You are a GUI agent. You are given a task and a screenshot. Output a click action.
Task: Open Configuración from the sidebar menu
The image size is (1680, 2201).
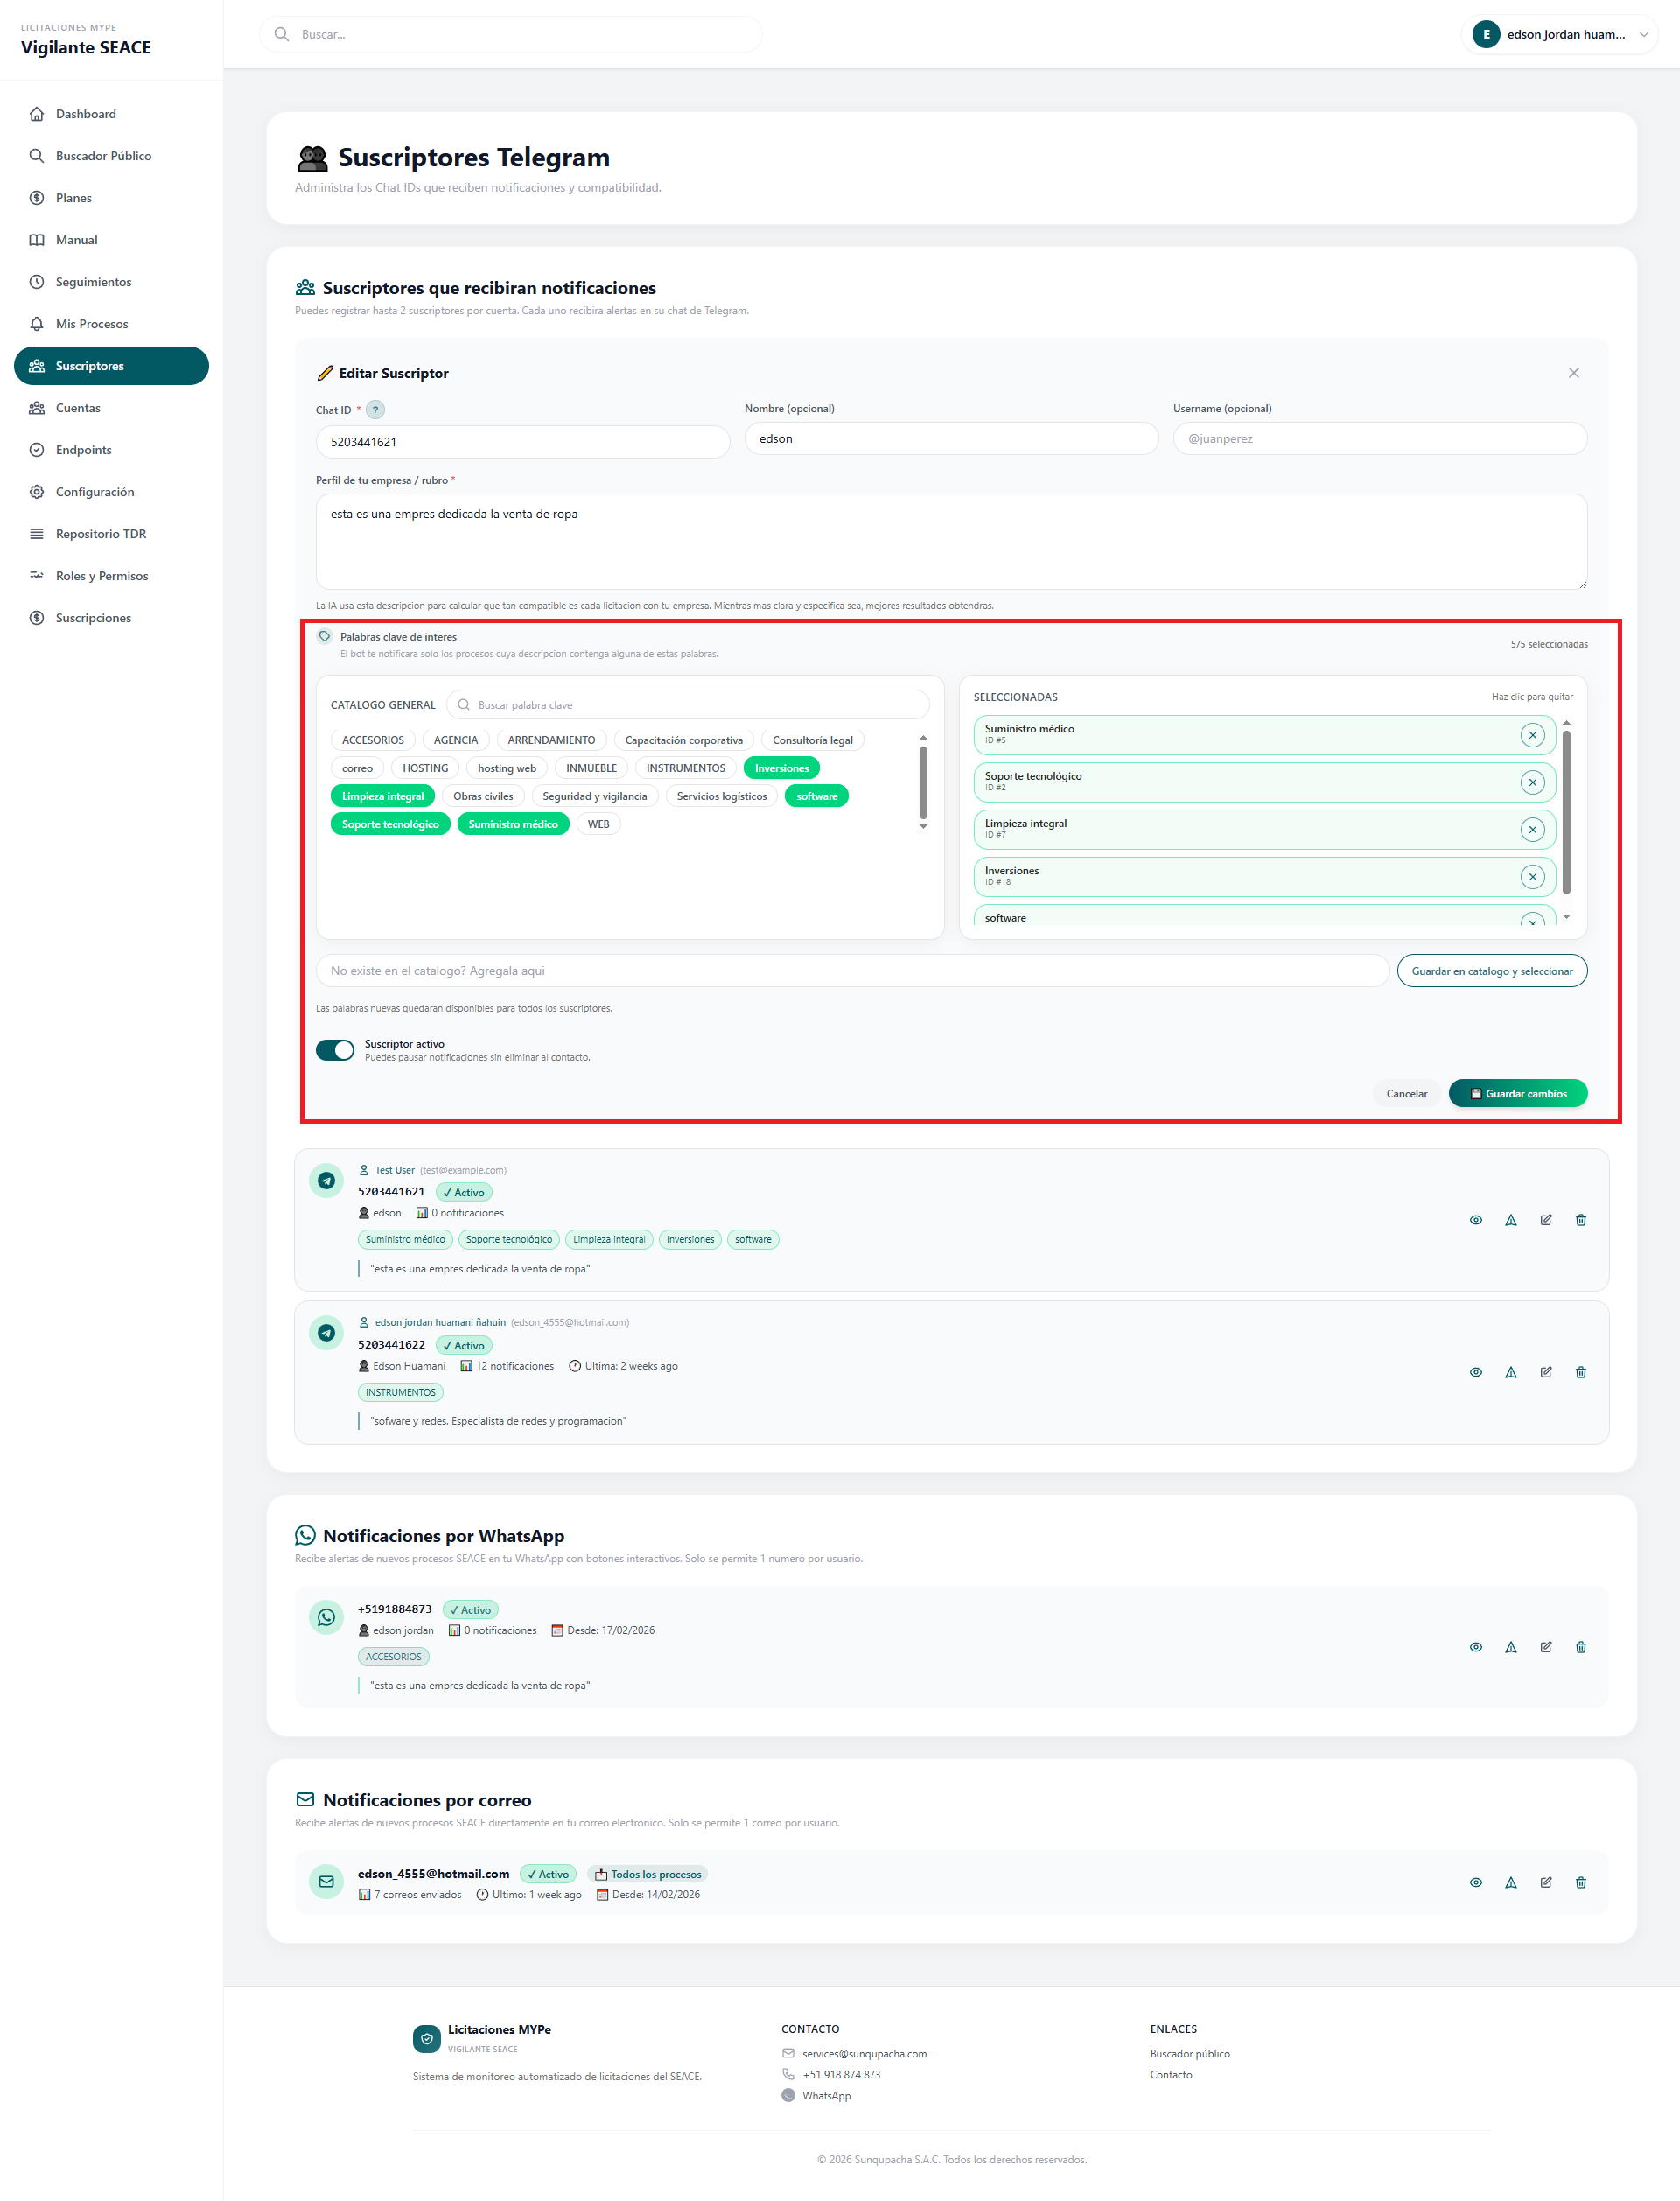(x=95, y=491)
